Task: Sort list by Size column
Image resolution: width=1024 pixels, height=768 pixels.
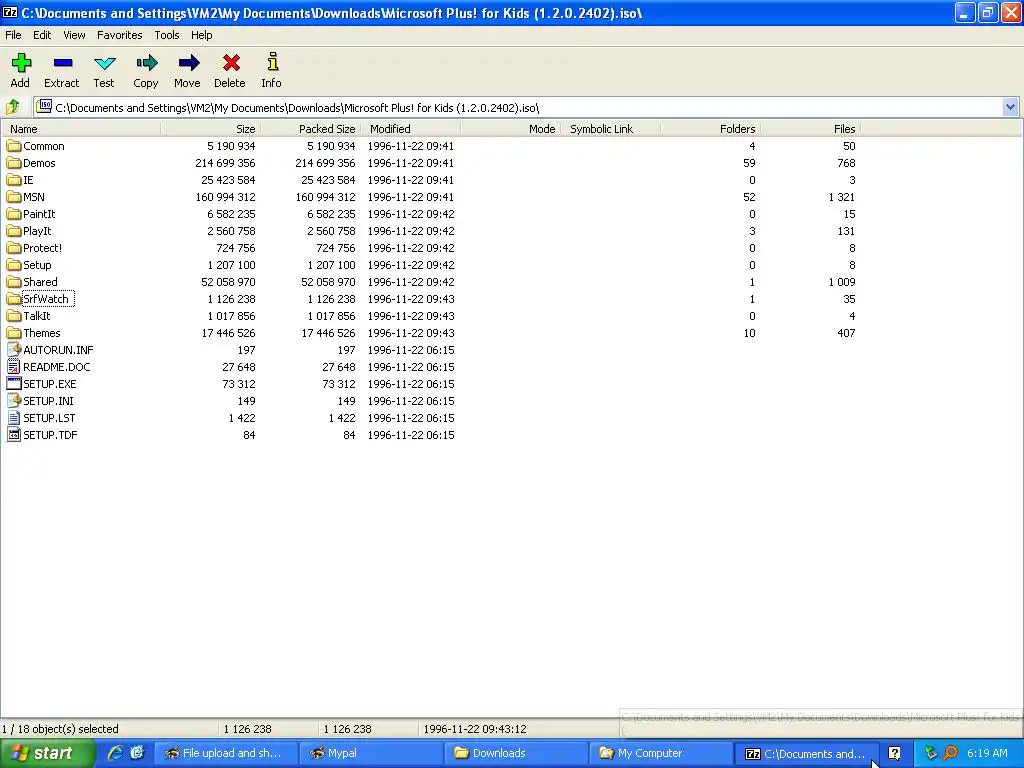Action: click(x=210, y=129)
